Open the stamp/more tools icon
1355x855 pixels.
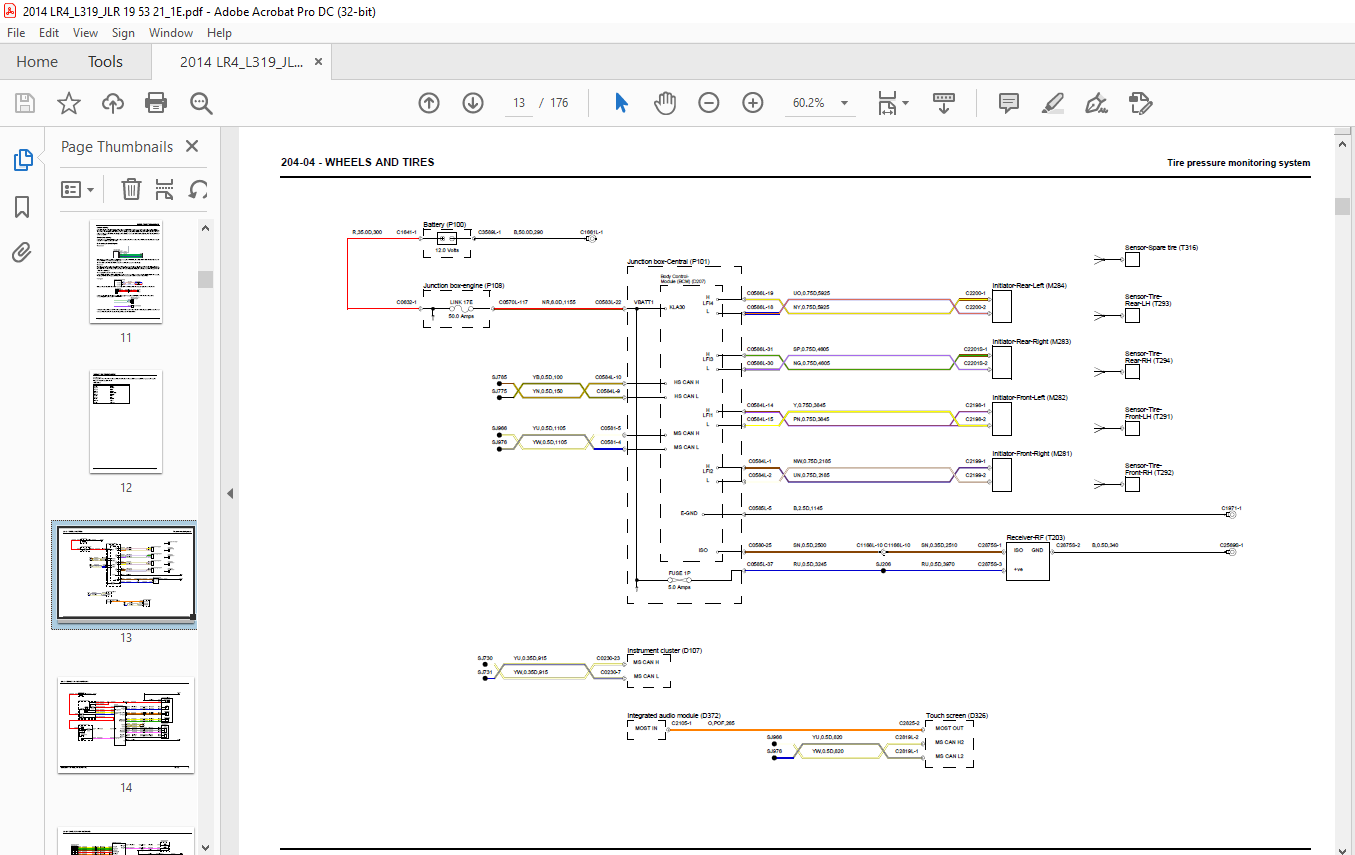click(1140, 103)
